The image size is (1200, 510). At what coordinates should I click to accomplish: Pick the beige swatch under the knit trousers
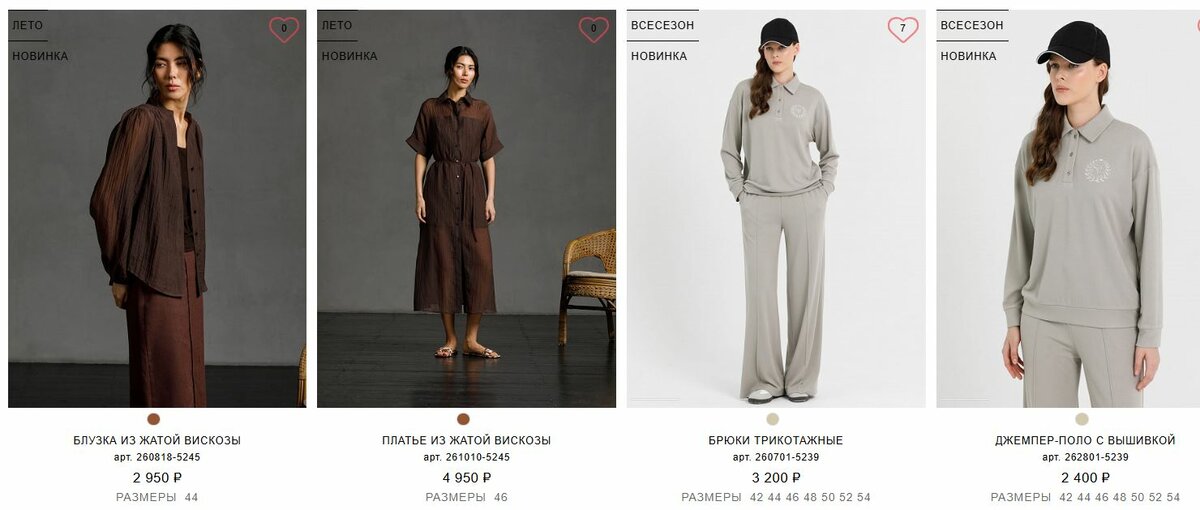click(773, 419)
